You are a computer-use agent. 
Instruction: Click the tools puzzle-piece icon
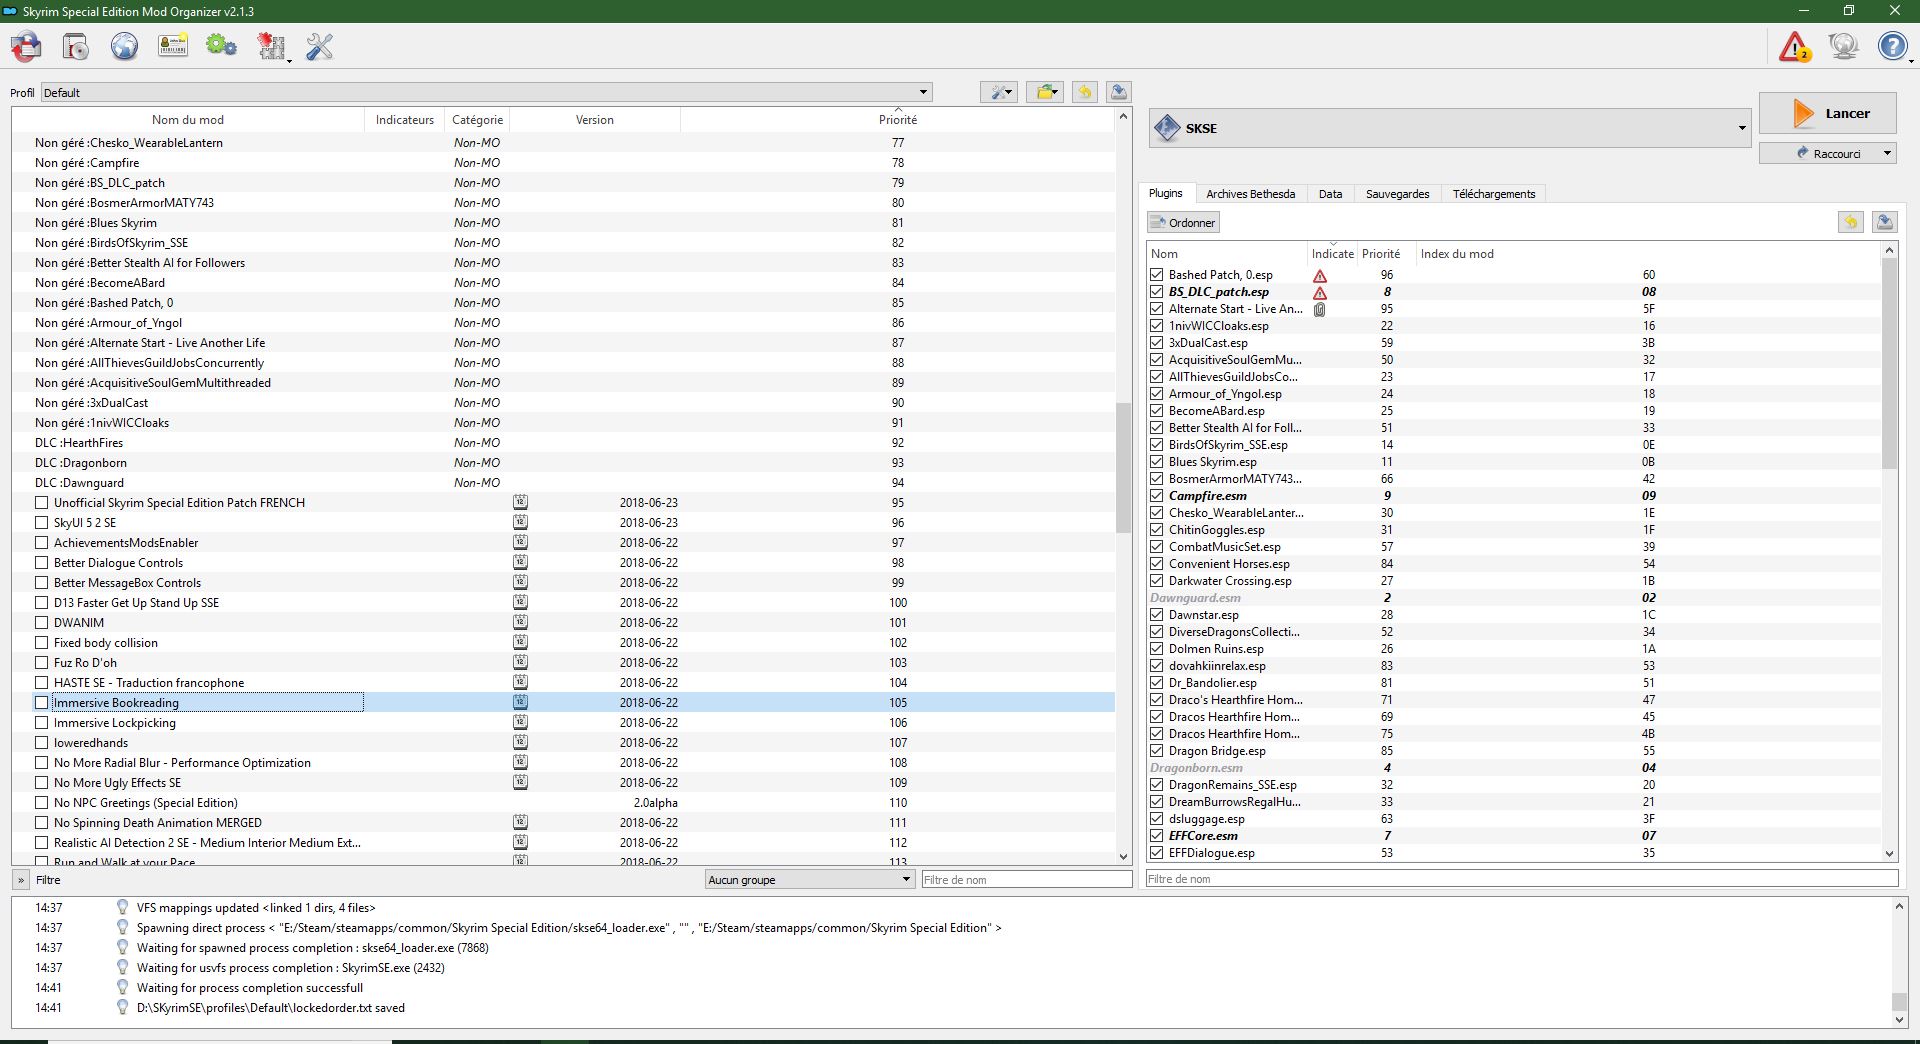coord(271,46)
